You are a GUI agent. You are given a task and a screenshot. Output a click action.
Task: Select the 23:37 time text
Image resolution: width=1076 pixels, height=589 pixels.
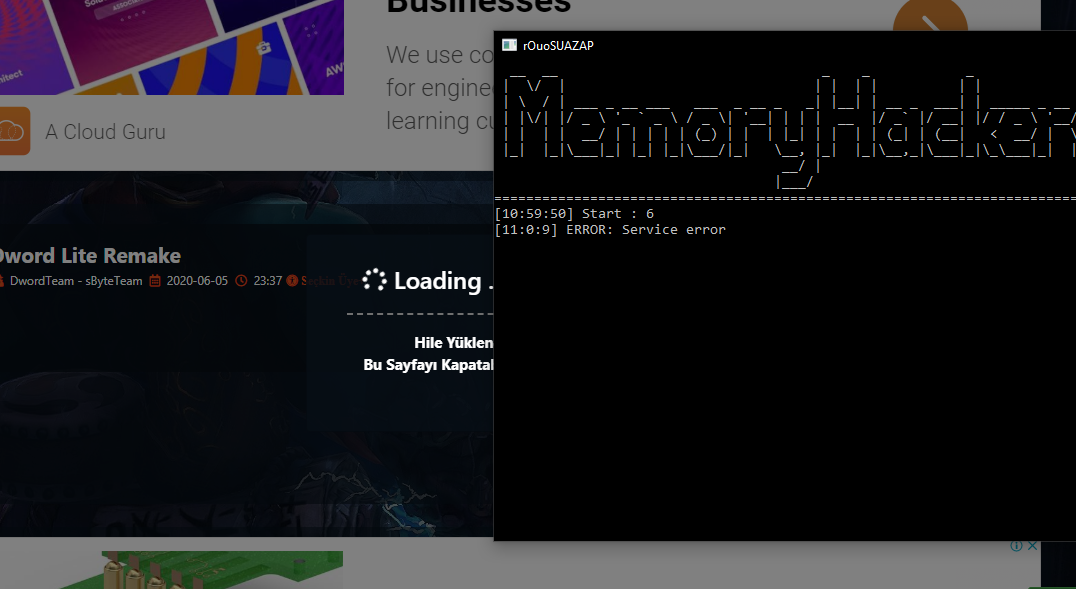[x=268, y=281]
